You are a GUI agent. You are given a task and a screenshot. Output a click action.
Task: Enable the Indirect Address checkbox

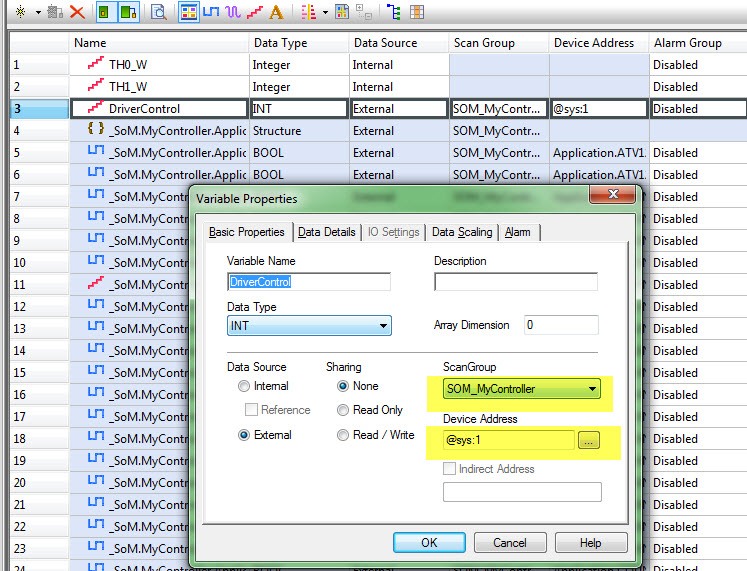pyautogui.click(x=449, y=469)
